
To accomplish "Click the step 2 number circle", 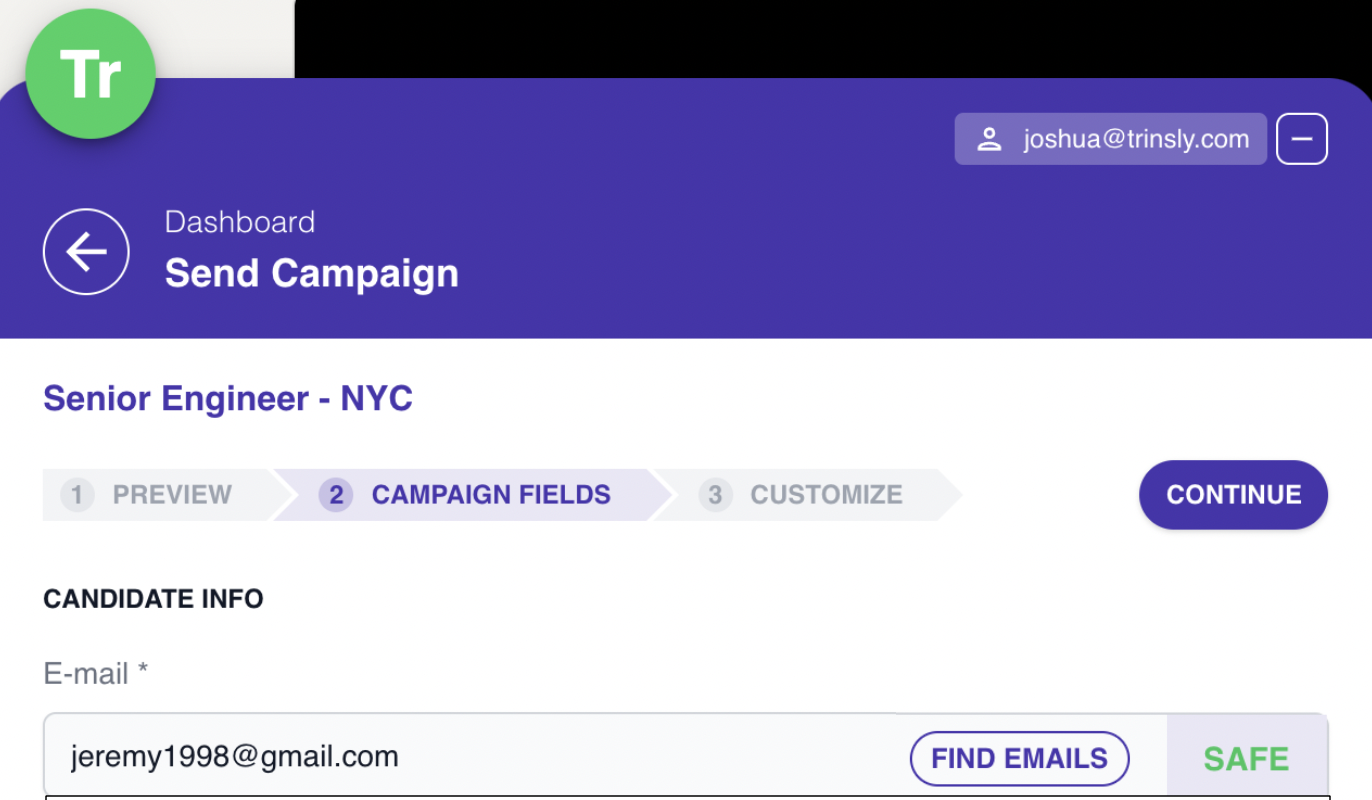I will click(x=336, y=495).
